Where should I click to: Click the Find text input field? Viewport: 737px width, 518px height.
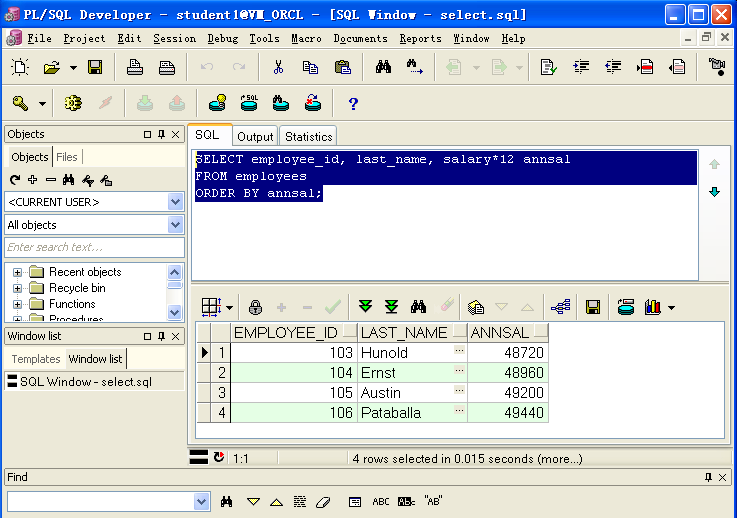pyautogui.click(x=101, y=502)
